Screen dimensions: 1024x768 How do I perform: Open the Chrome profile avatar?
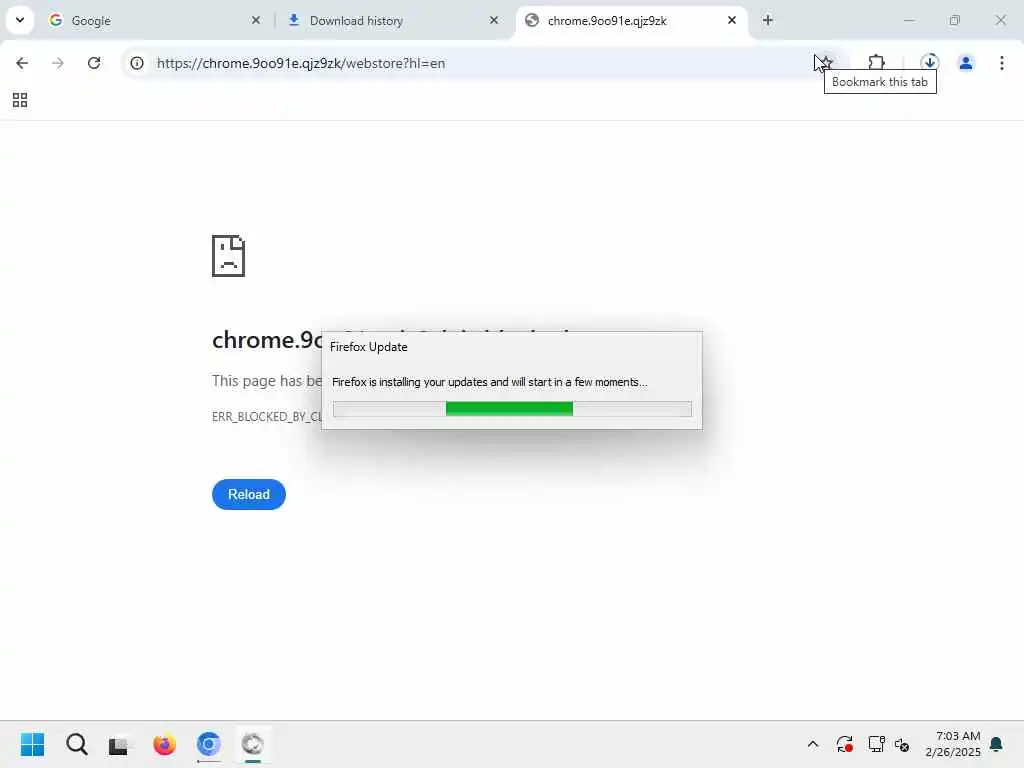pos(965,63)
